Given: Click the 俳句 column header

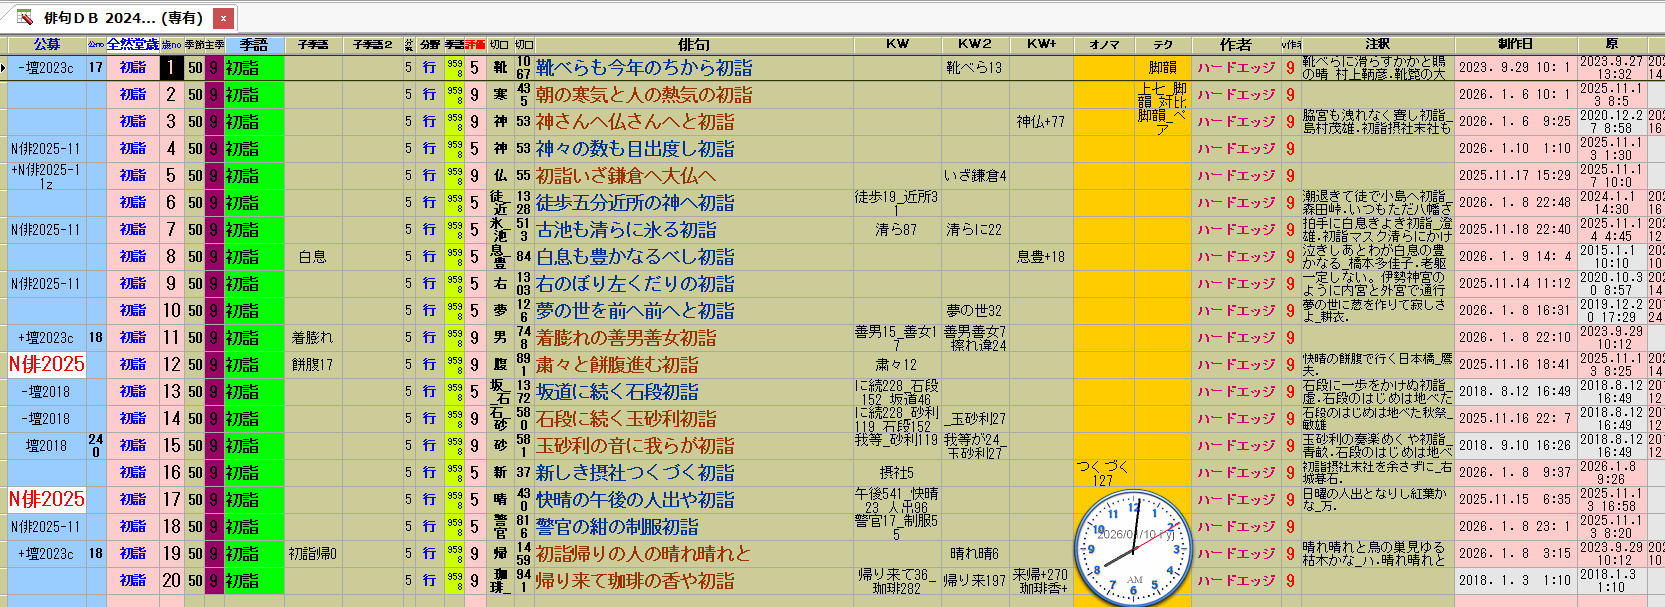Looking at the screenshot, I should click(x=693, y=44).
